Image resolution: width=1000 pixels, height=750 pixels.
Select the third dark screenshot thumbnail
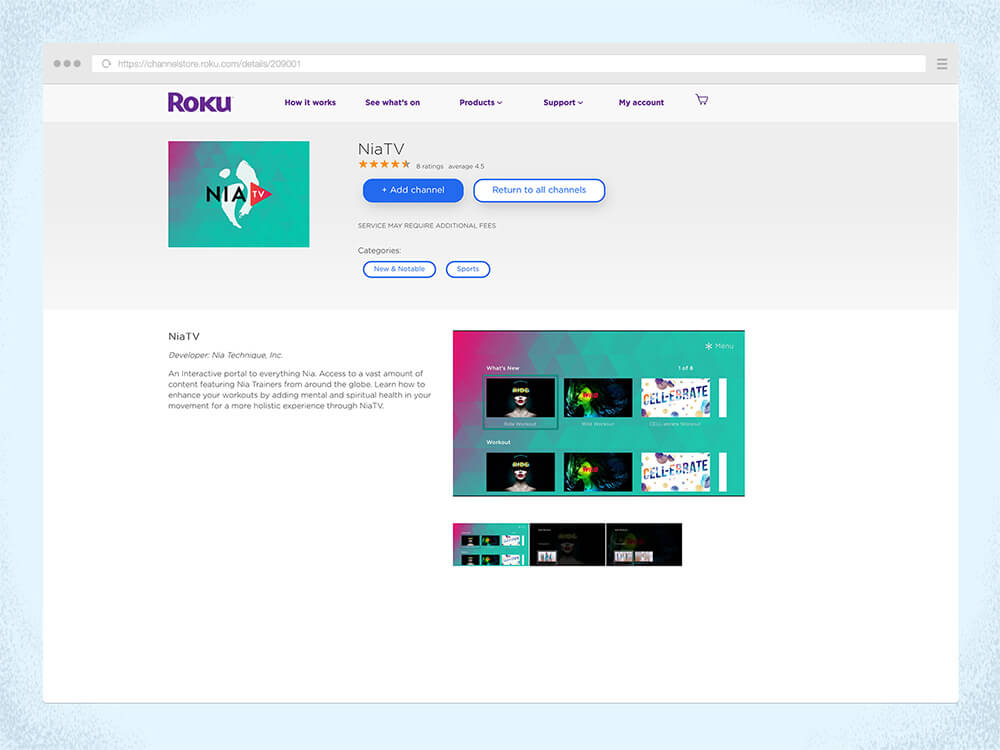coord(643,545)
